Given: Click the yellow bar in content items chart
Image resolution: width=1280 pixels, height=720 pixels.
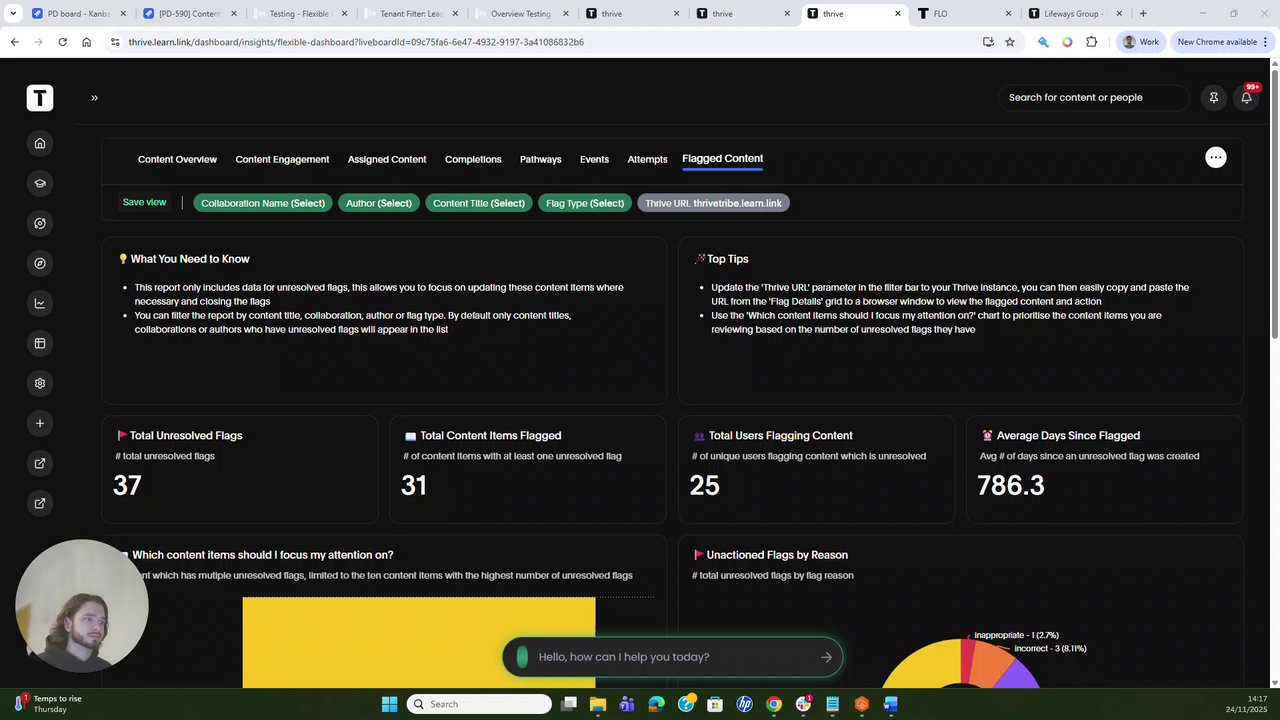Looking at the screenshot, I should click(x=419, y=642).
